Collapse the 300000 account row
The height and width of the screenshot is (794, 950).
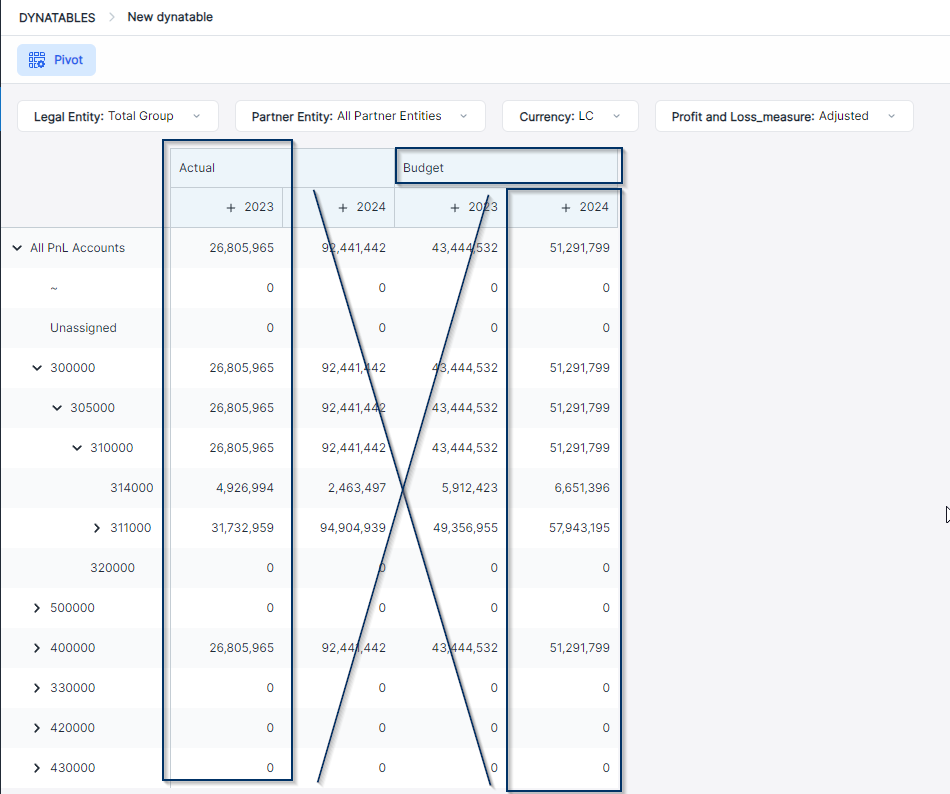(37, 368)
